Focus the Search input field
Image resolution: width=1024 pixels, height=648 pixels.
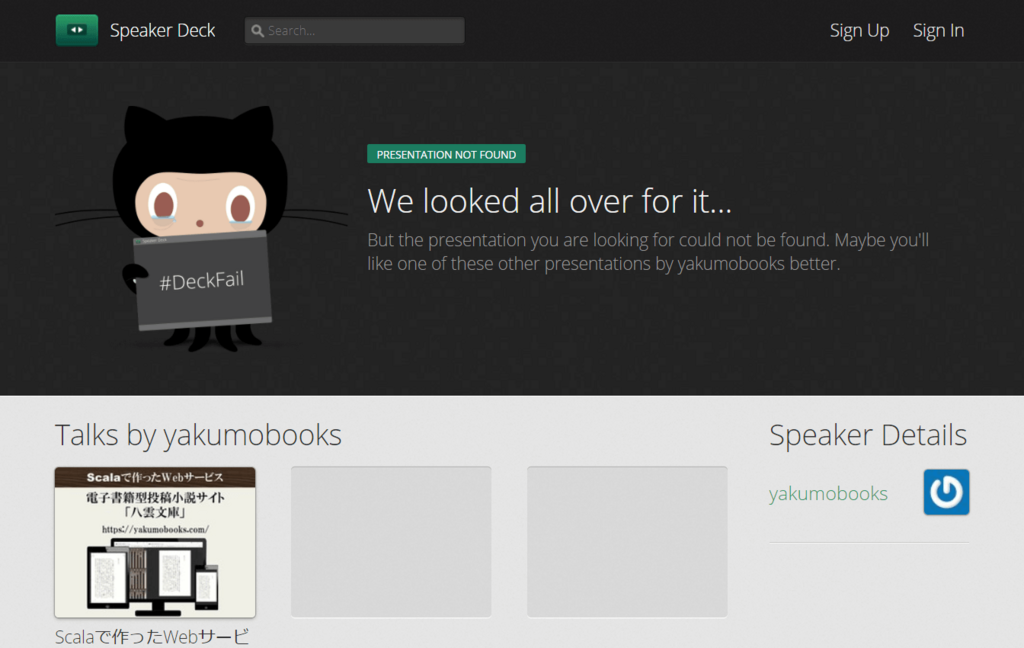355,31
